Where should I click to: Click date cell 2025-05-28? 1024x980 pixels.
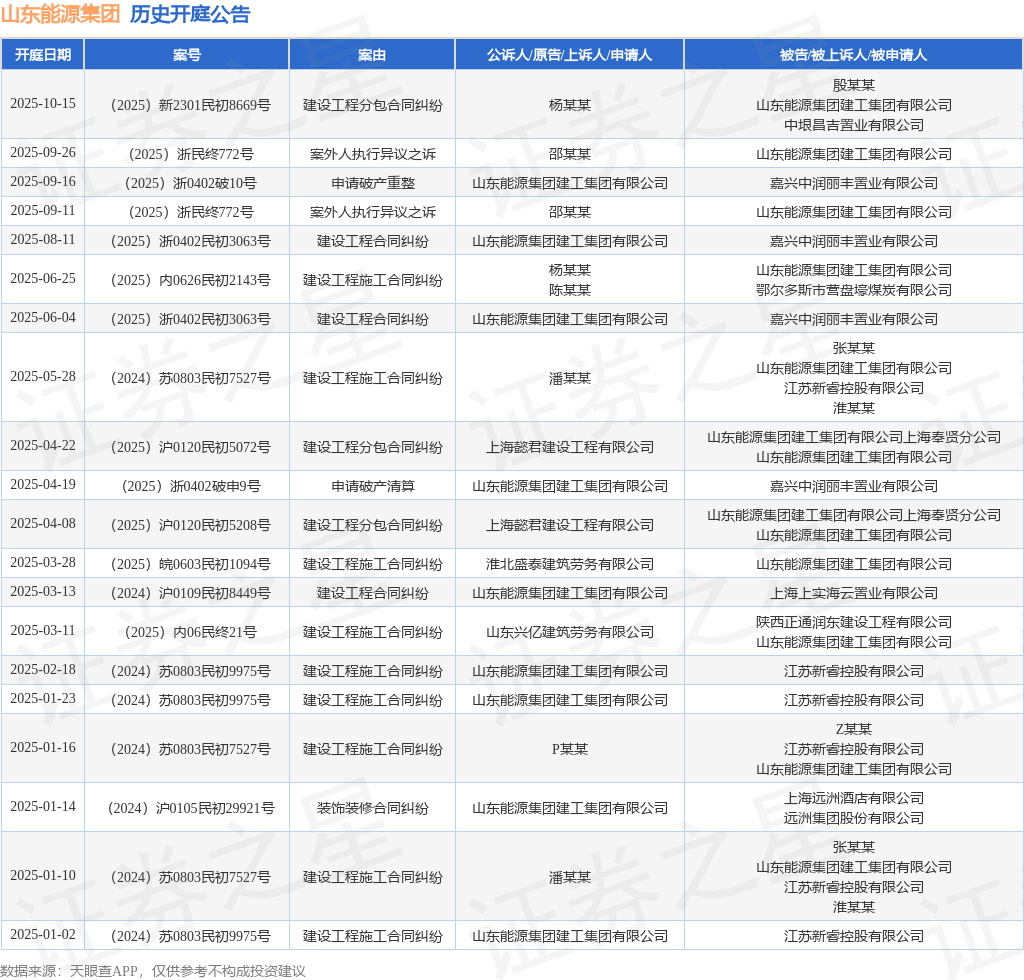click(43, 377)
